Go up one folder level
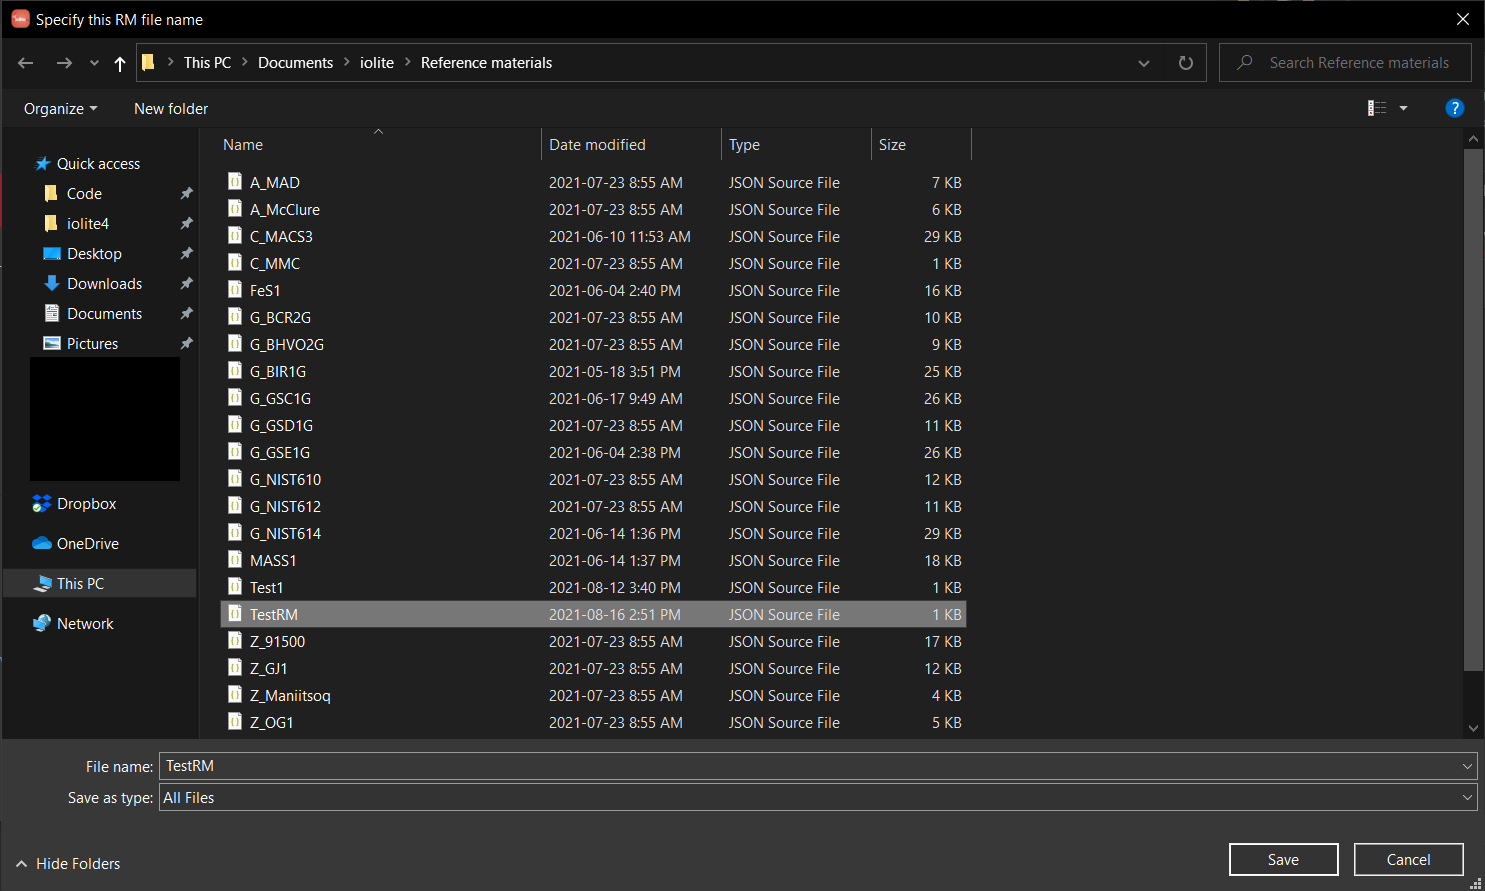 120,63
